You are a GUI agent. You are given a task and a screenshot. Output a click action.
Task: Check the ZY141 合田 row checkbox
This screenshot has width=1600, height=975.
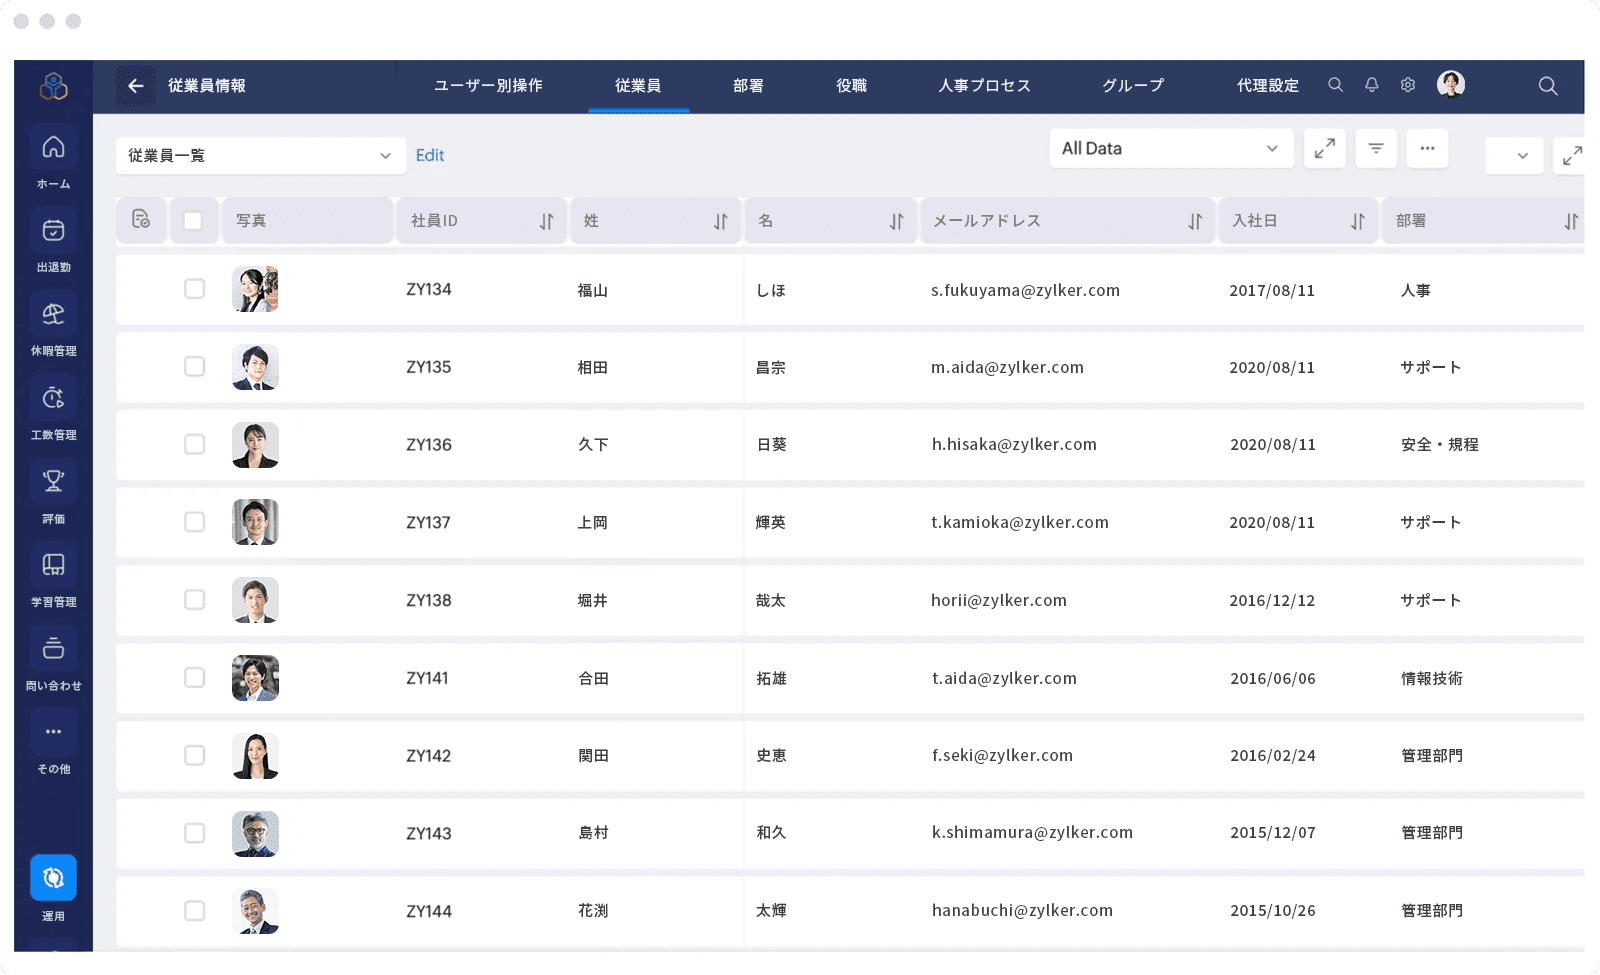(194, 677)
